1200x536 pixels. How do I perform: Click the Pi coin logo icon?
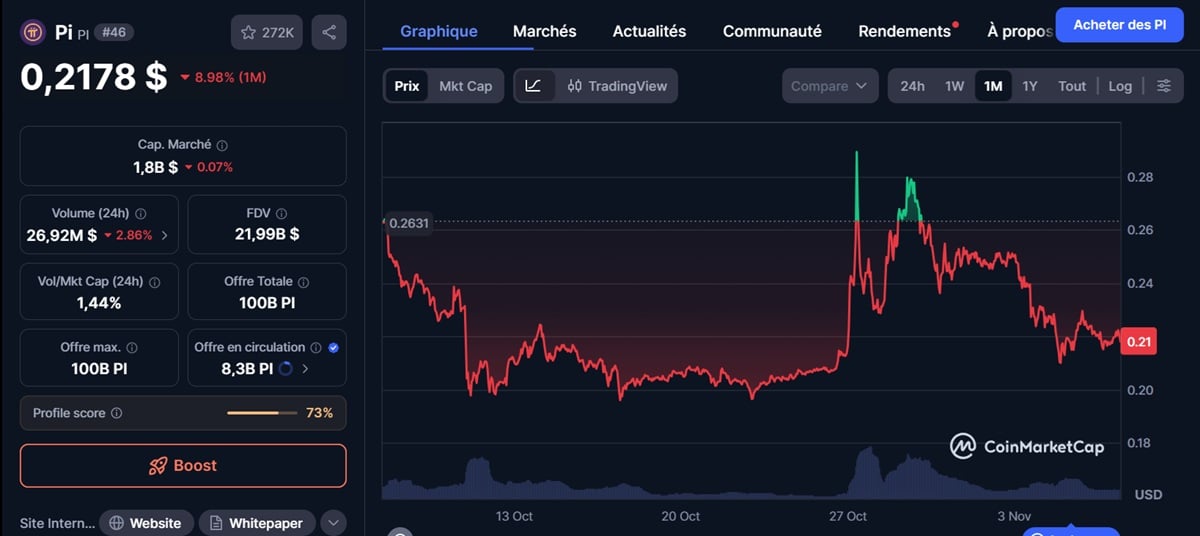tap(33, 32)
